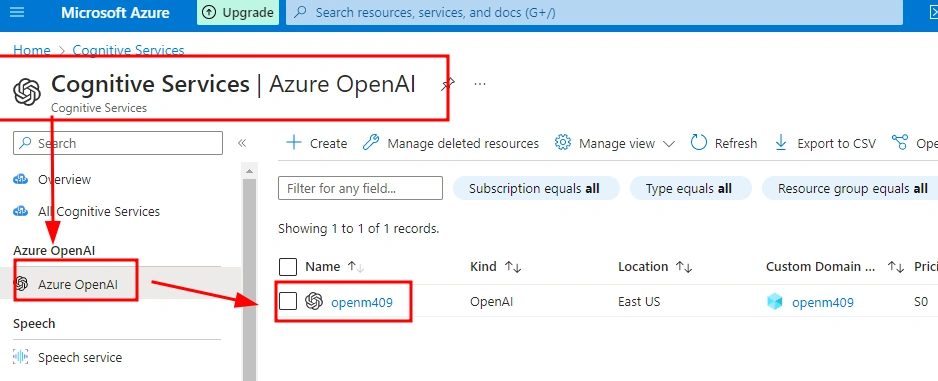Viewport: 938px width, 381px height.
Task: Edit the Type equals all filter
Action: 689,188
